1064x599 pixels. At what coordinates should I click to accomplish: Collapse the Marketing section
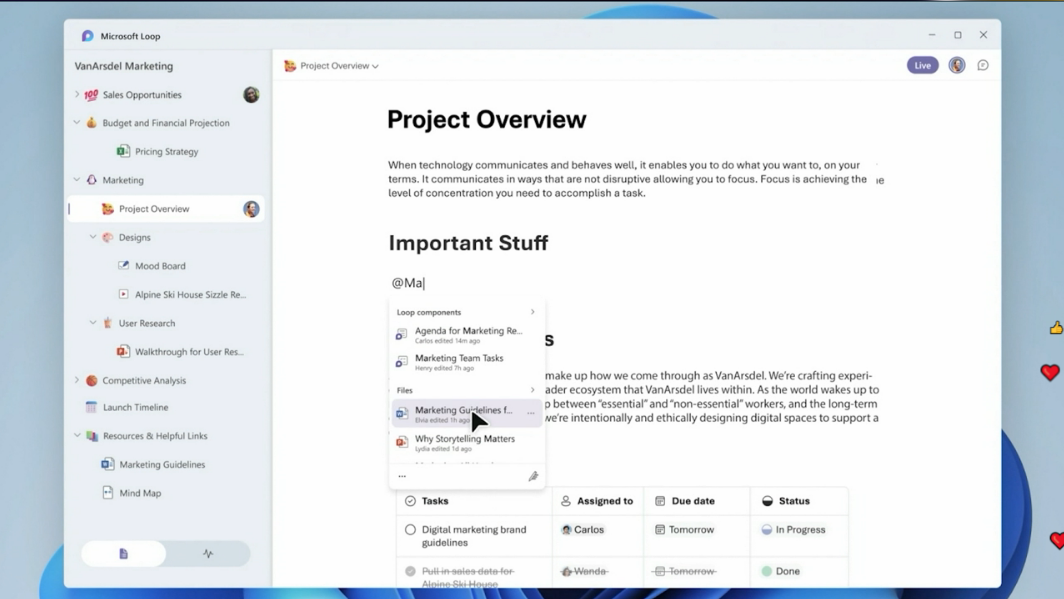[77, 180]
